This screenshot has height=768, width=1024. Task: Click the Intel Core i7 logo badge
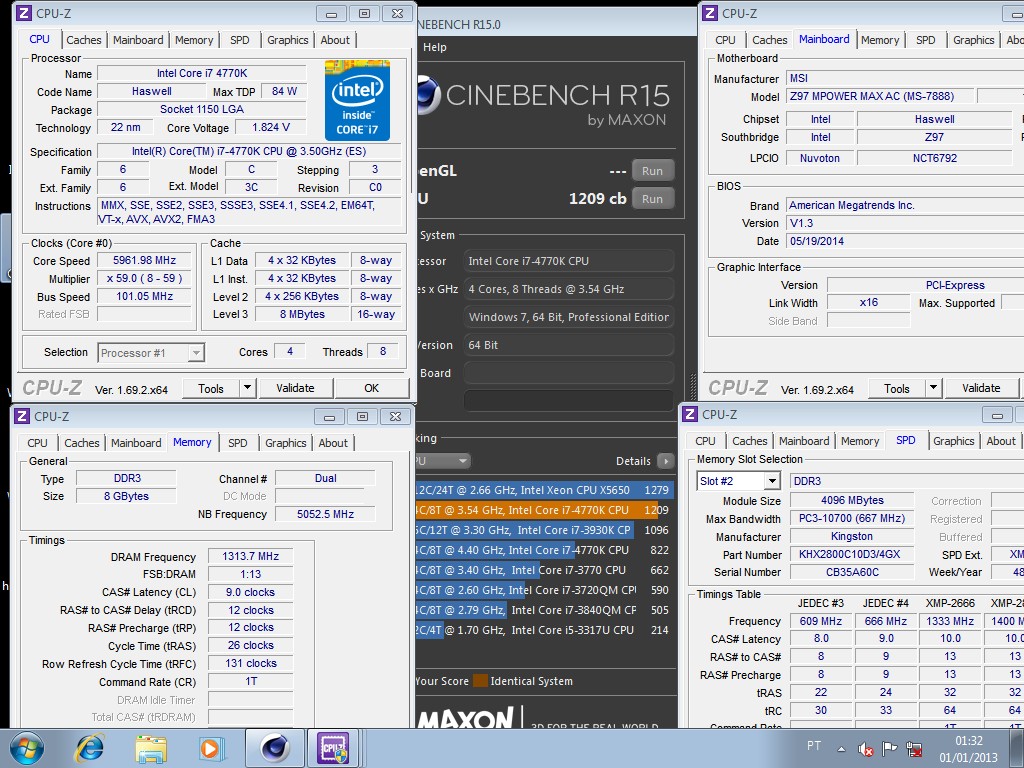tap(357, 101)
